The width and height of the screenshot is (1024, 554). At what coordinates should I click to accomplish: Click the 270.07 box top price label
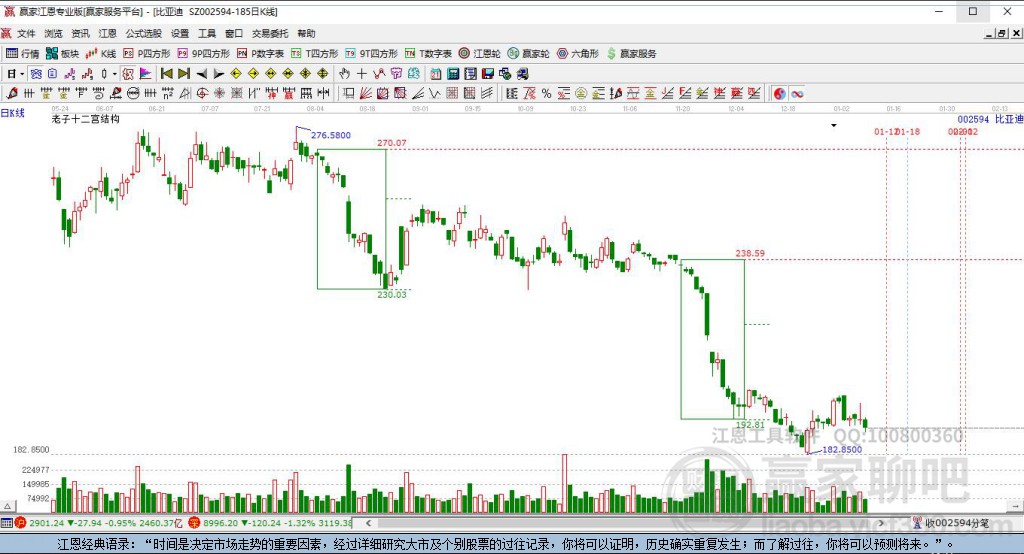pyautogui.click(x=392, y=142)
